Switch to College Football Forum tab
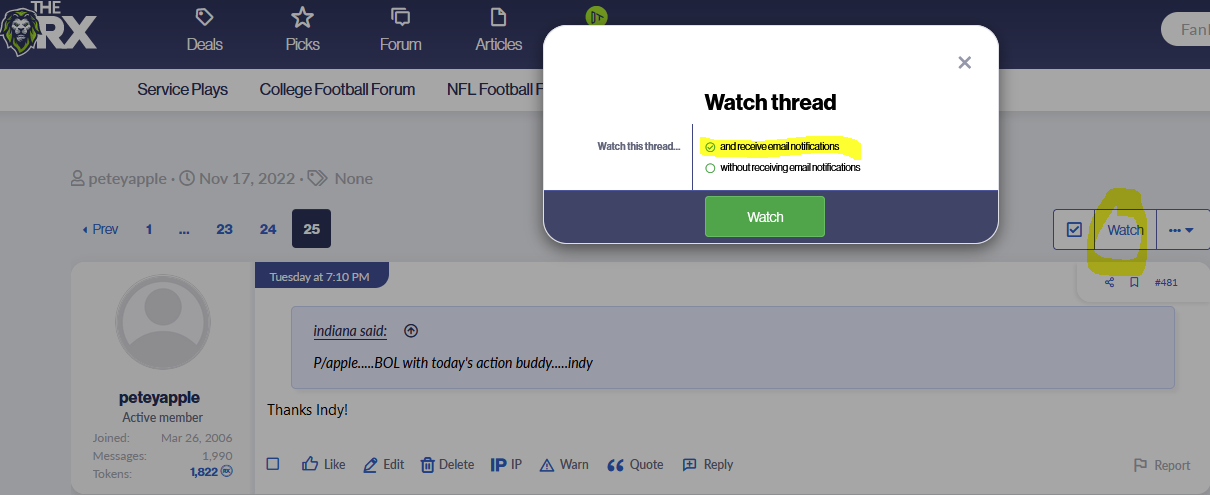This screenshot has height=495, width=1210. 337,89
